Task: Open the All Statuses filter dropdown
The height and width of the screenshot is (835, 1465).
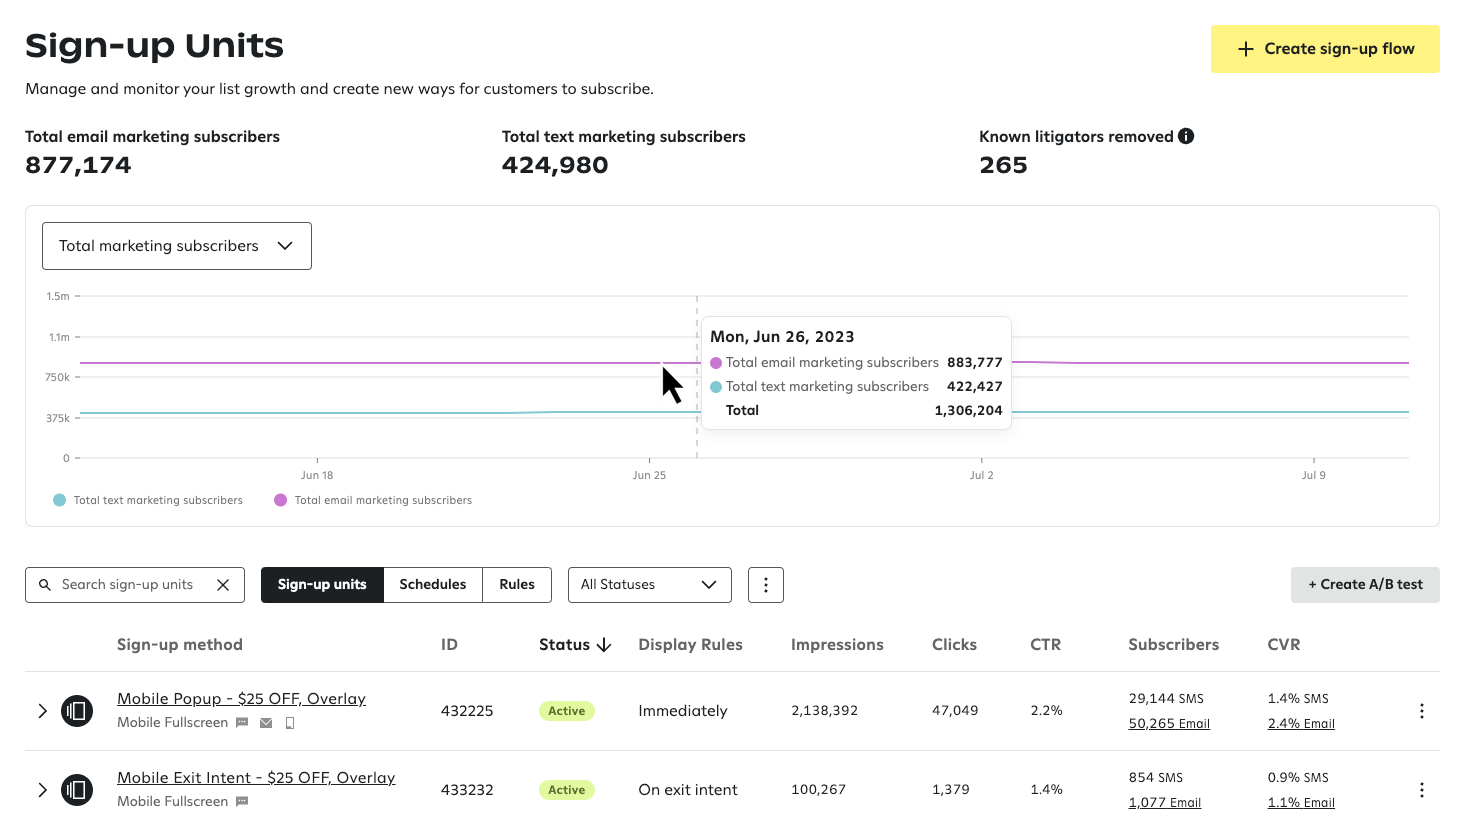Action: (x=649, y=585)
